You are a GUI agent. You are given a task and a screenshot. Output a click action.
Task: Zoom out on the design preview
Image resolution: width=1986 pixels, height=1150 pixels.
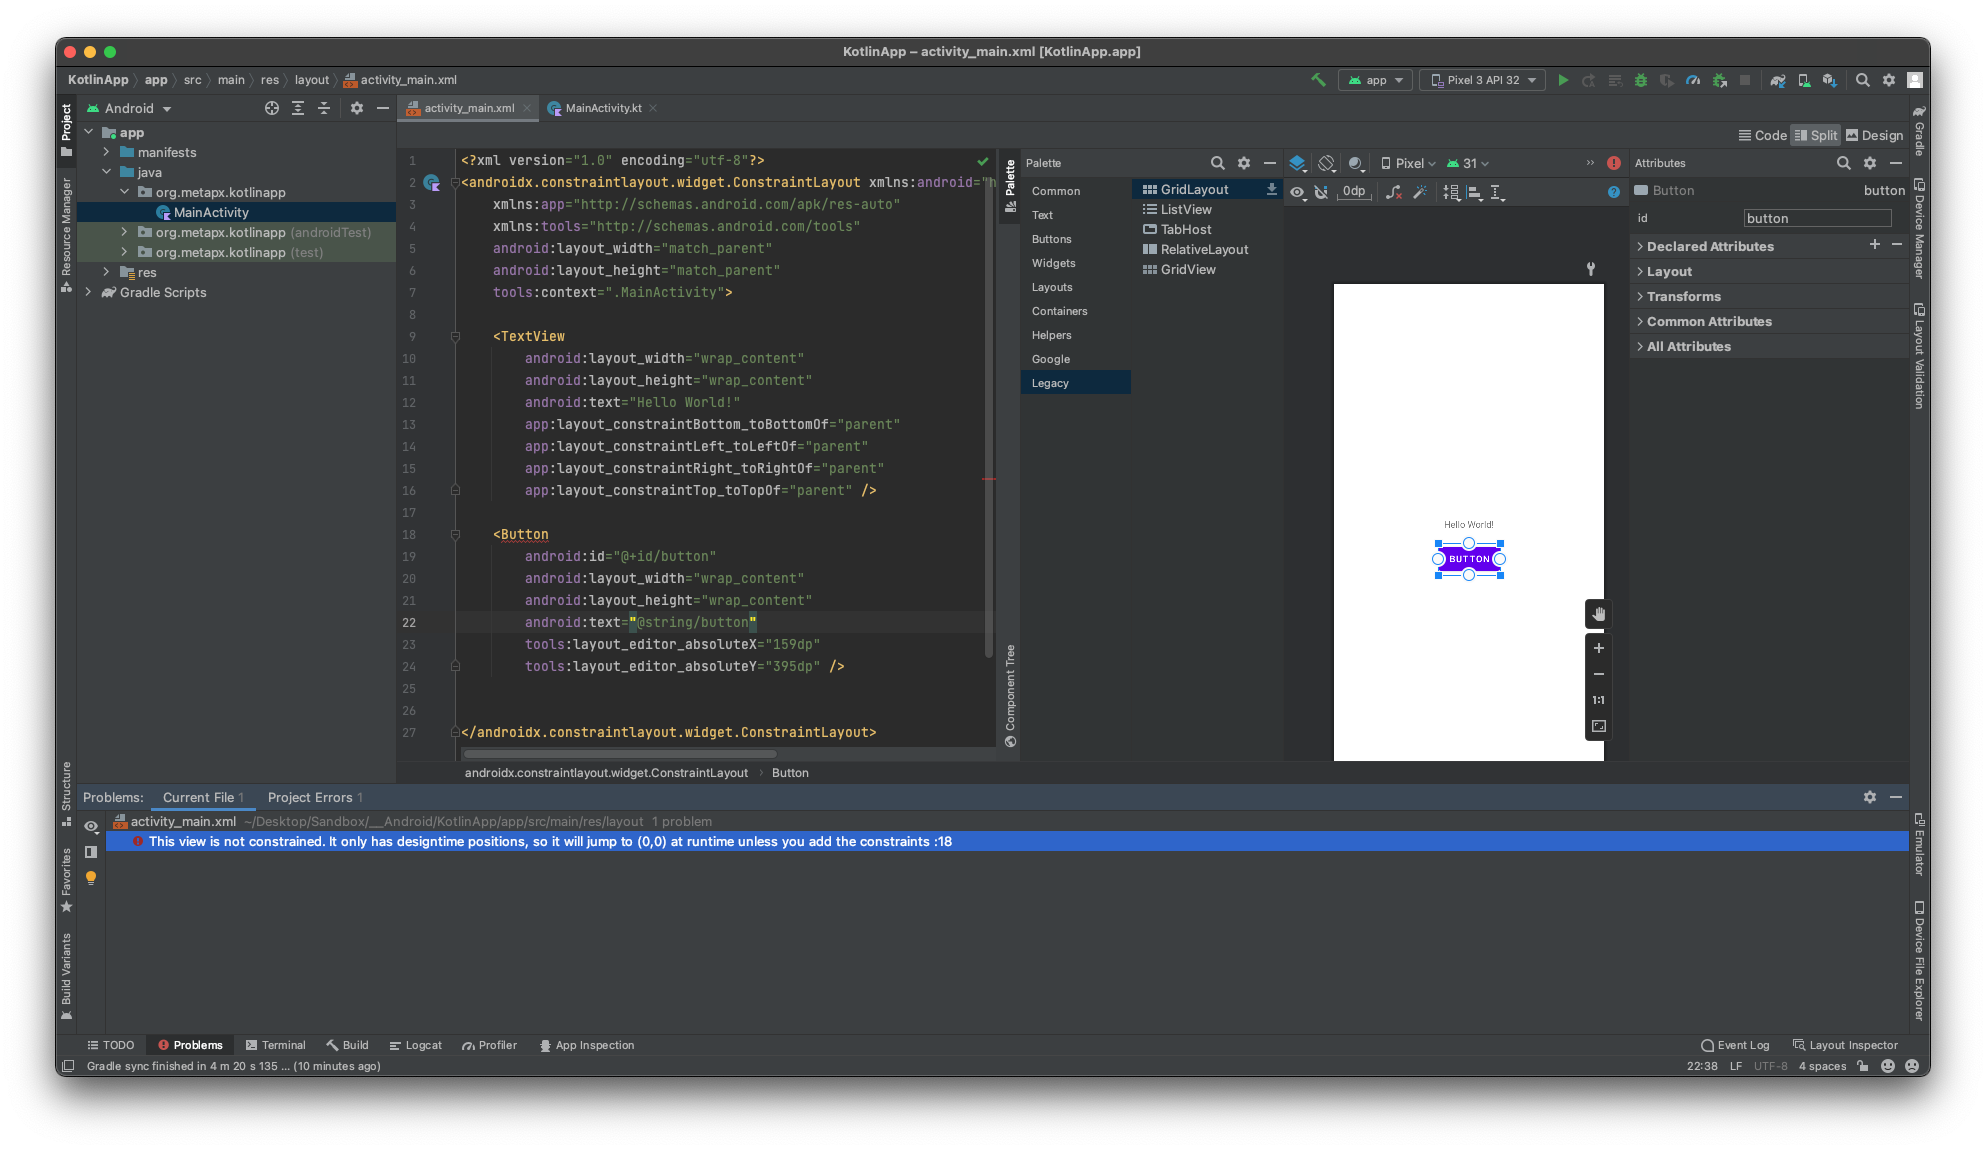pyautogui.click(x=1599, y=674)
